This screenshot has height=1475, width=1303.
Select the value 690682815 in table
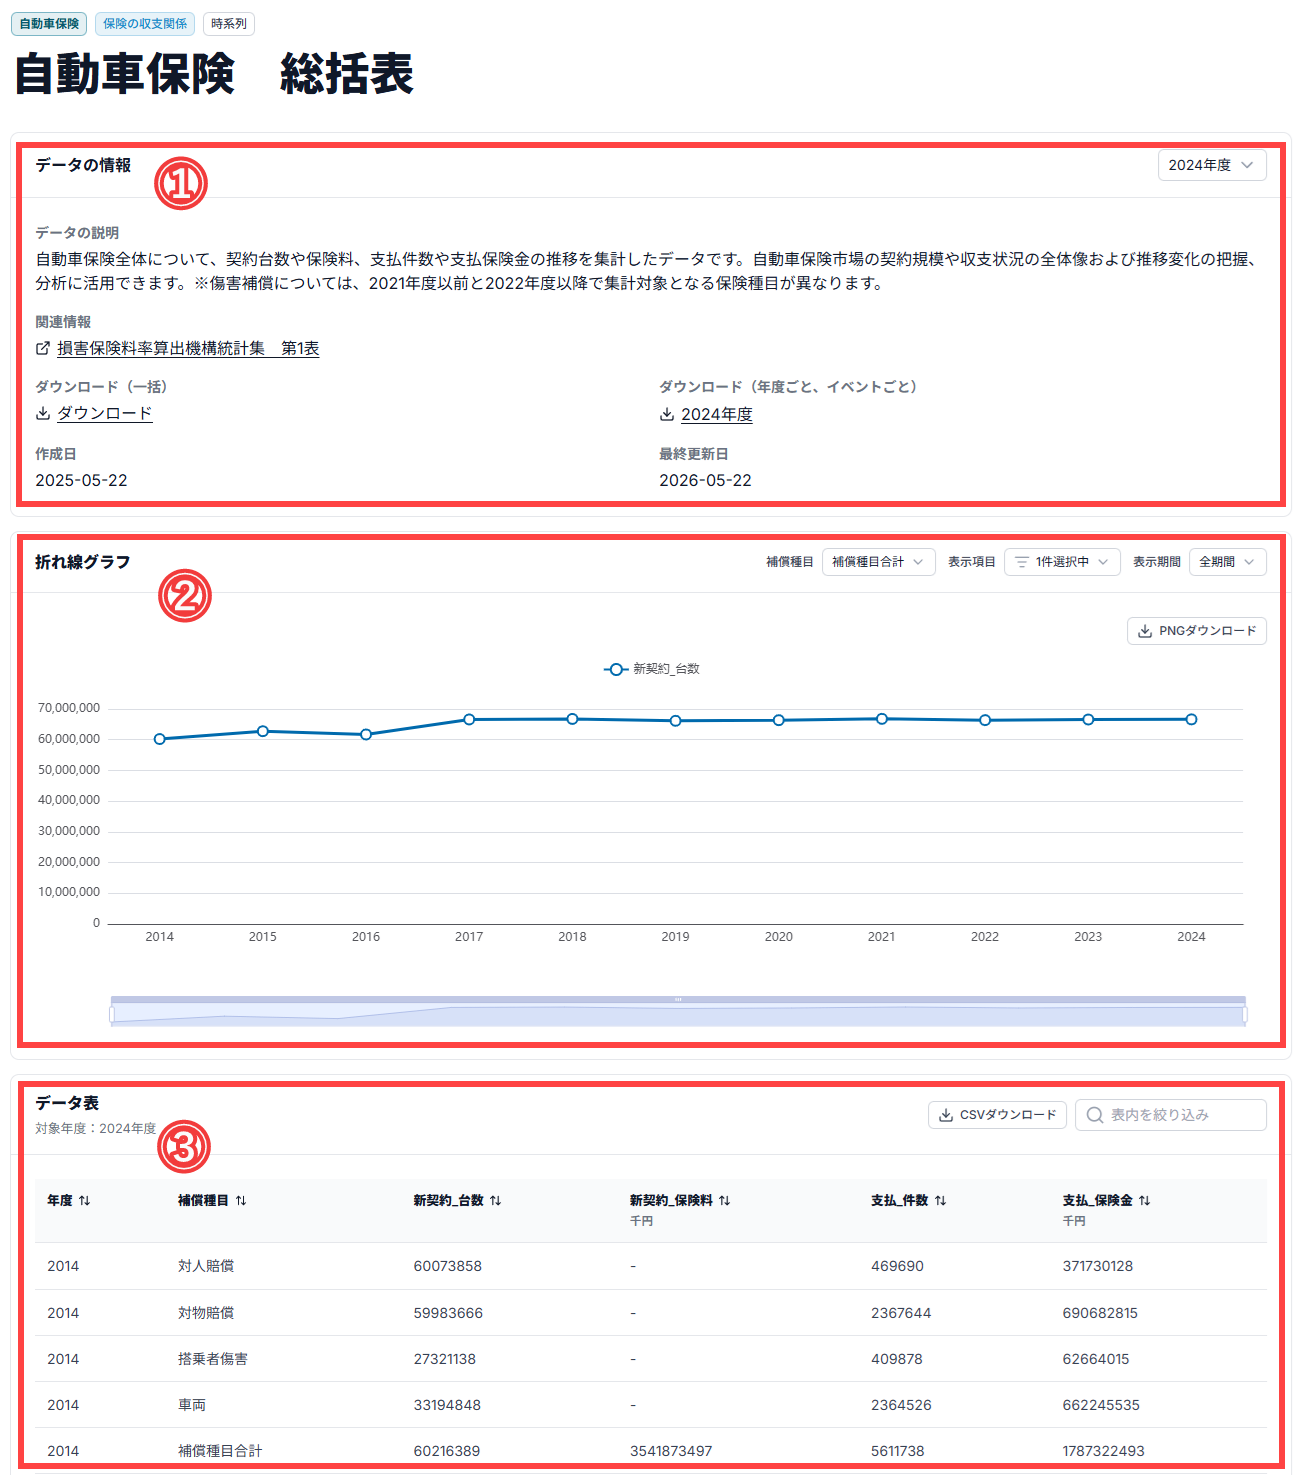1100,1313
